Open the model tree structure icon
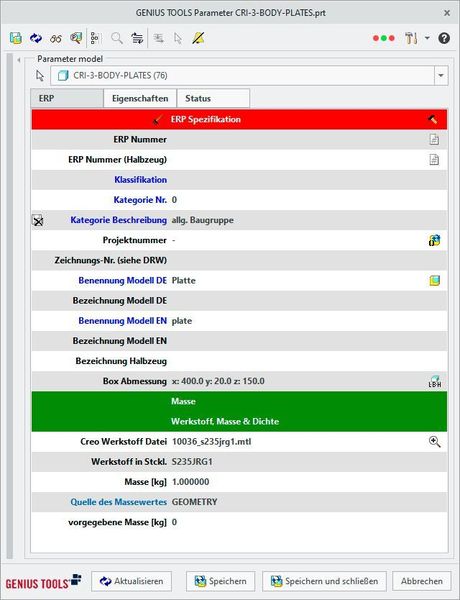Viewport: 460px width, 600px height. [x=95, y=38]
